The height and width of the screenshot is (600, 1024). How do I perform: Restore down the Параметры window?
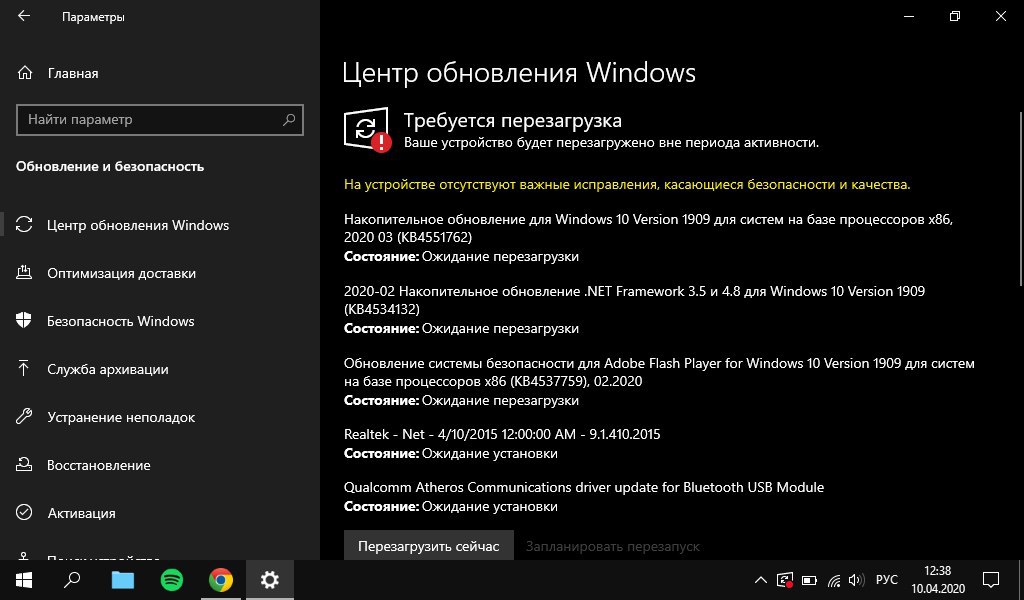(x=955, y=16)
